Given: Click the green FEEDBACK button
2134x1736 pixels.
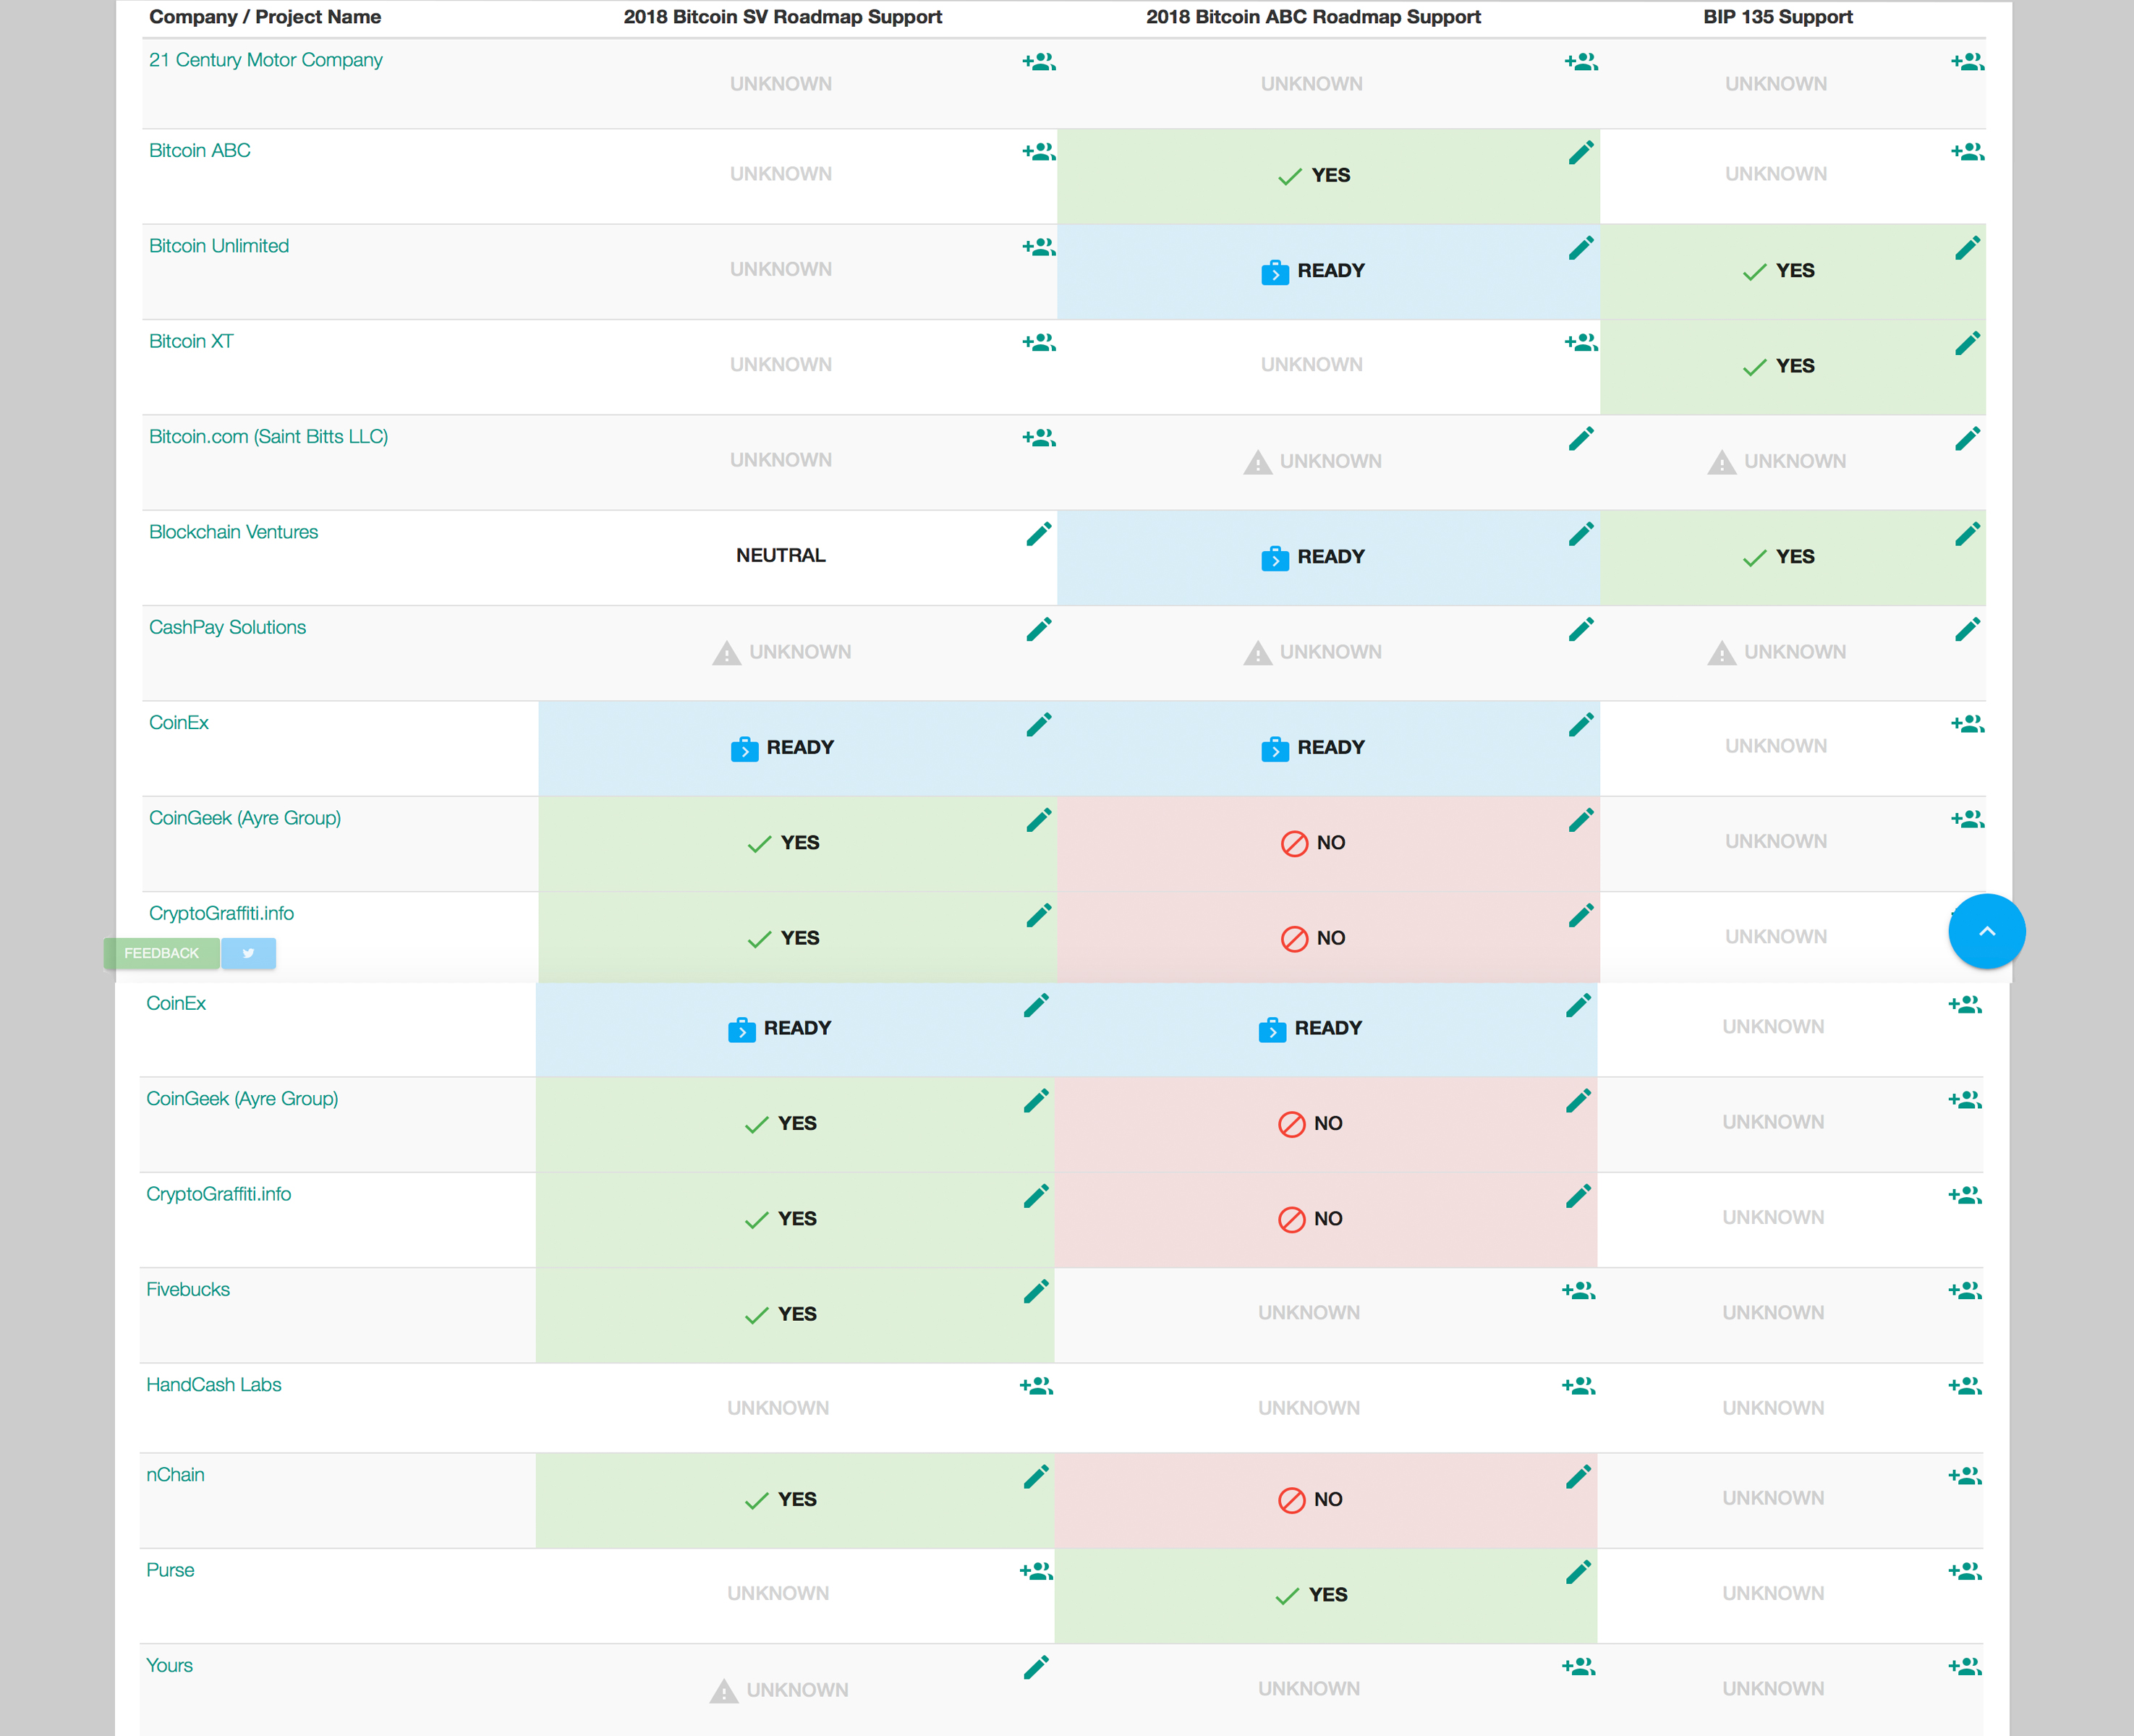Looking at the screenshot, I should [162, 953].
